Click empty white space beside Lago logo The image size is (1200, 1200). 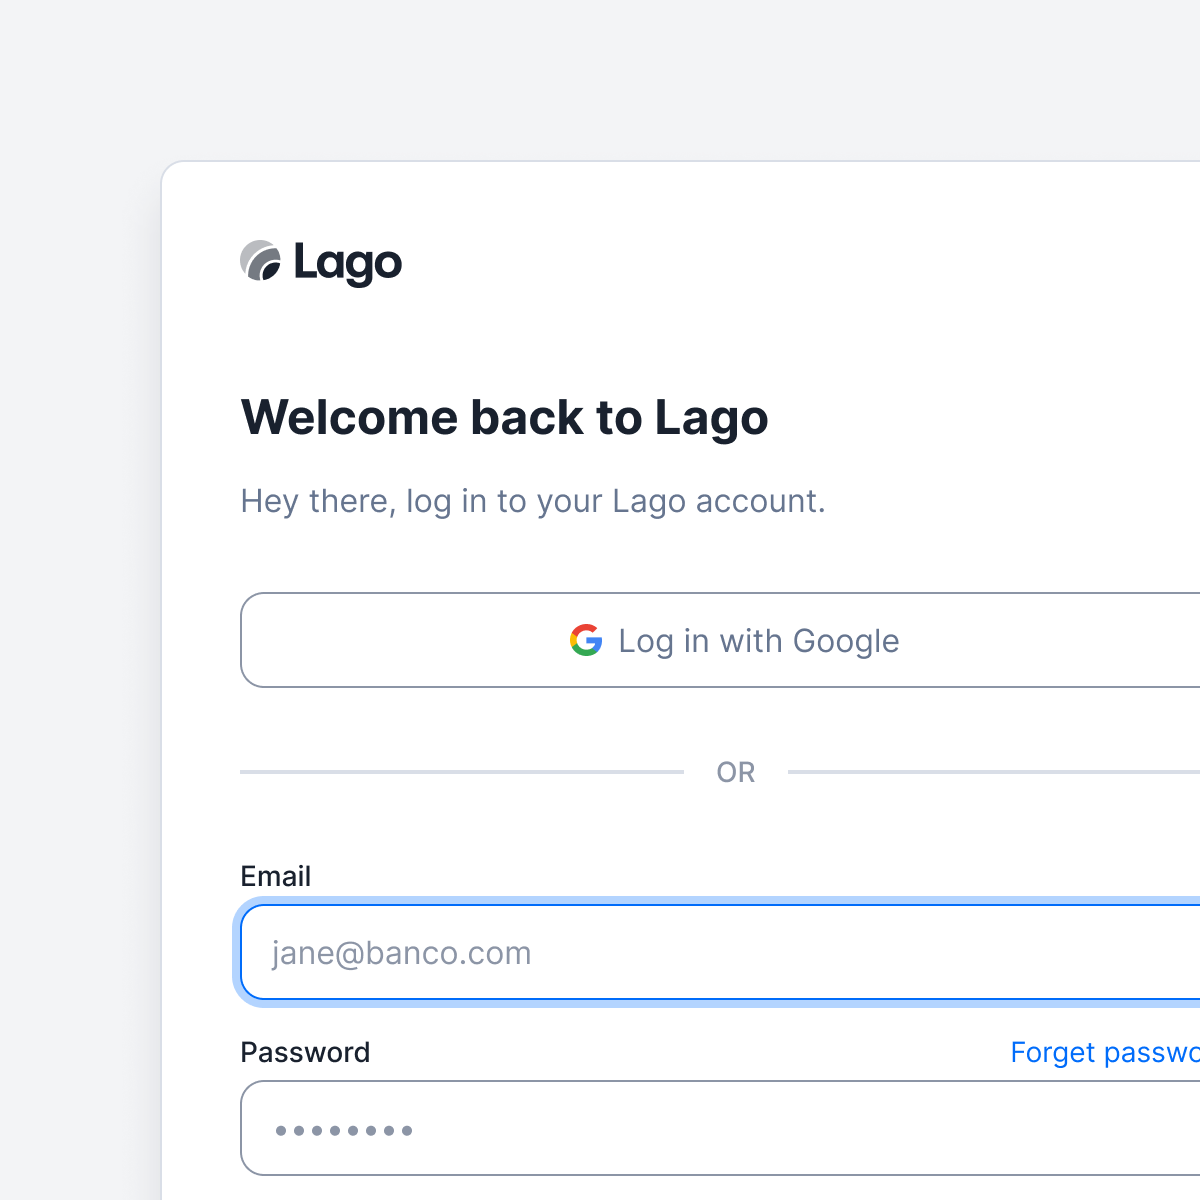[x=800, y=264]
